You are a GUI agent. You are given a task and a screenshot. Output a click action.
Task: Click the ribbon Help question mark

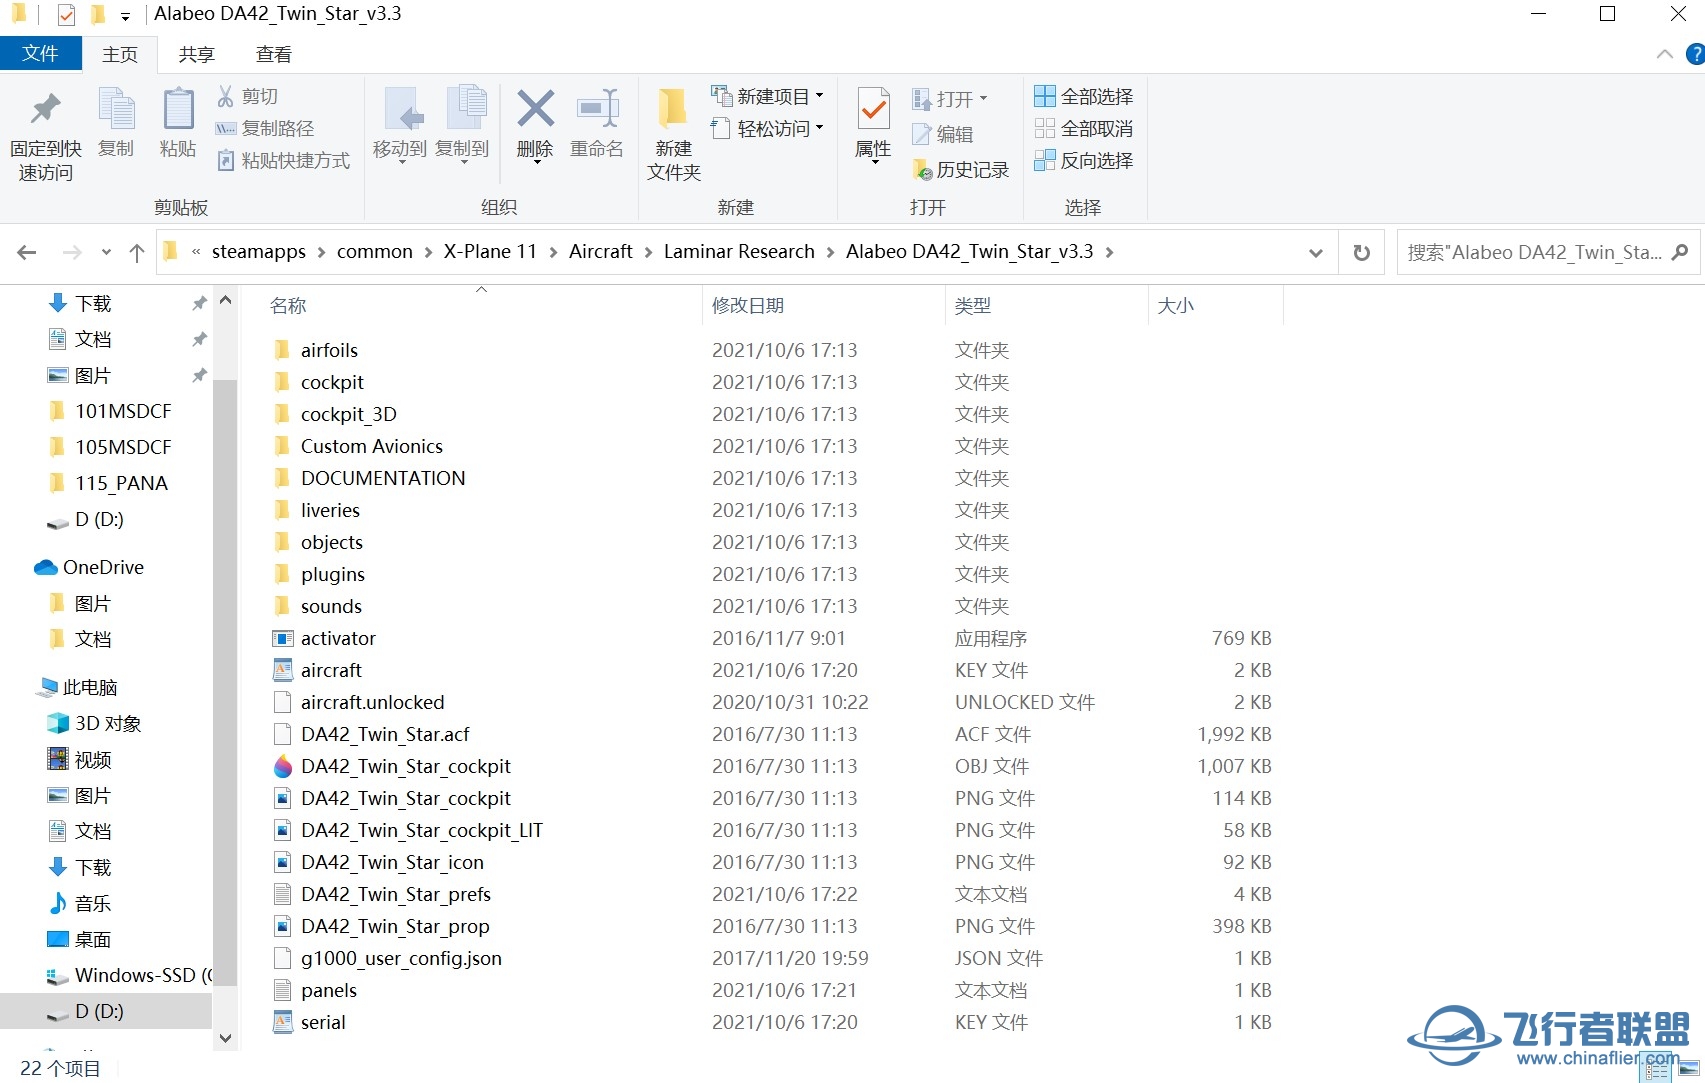click(1695, 54)
